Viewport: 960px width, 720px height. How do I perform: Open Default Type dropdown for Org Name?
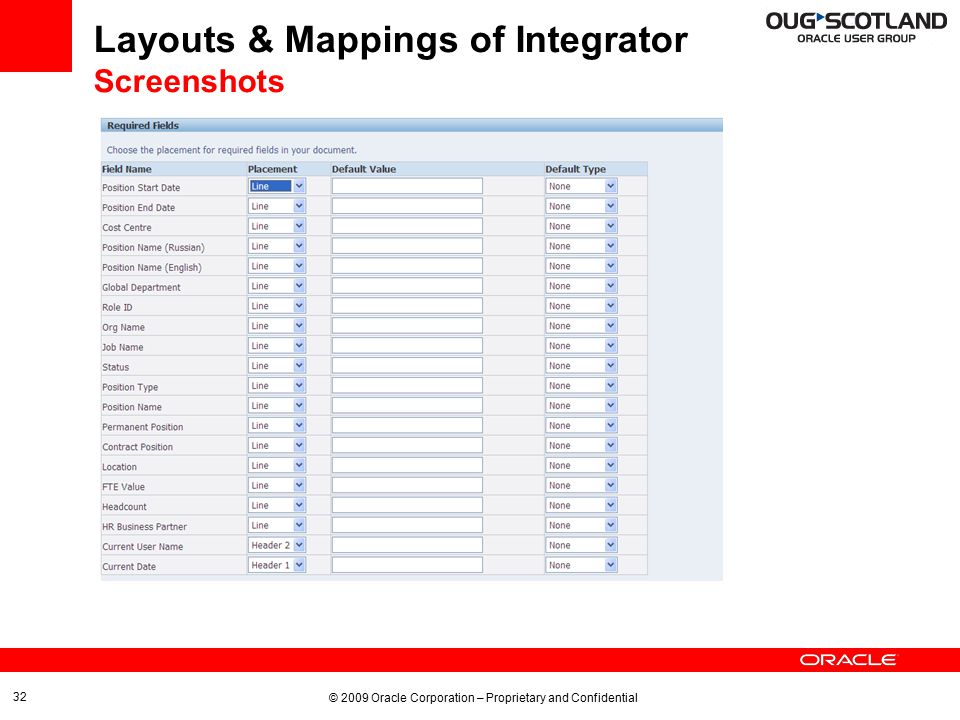coord(581,326)
